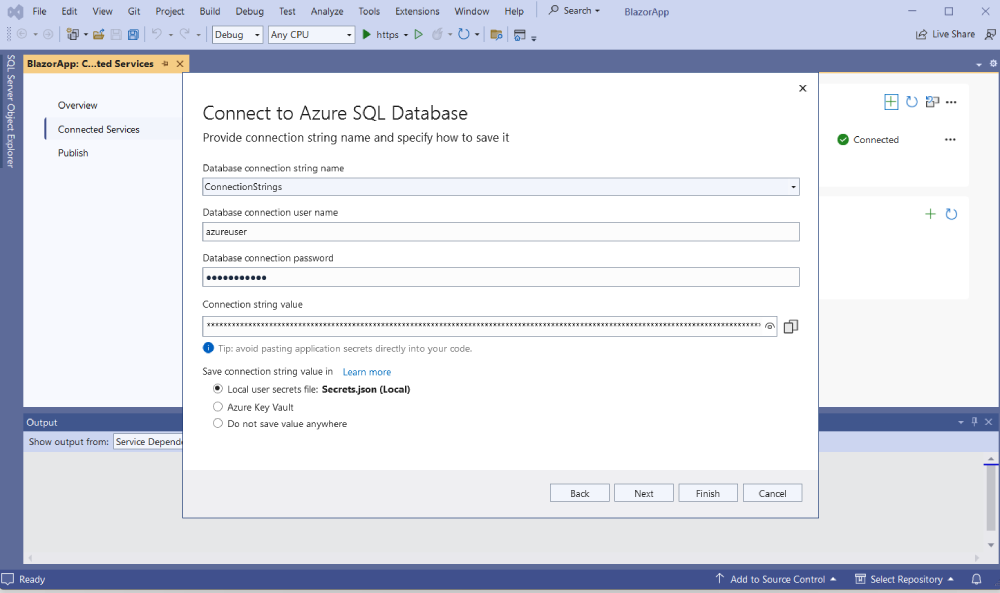
Task: Click the Find in Files folder icon
Action: click(x=496, y=34)
